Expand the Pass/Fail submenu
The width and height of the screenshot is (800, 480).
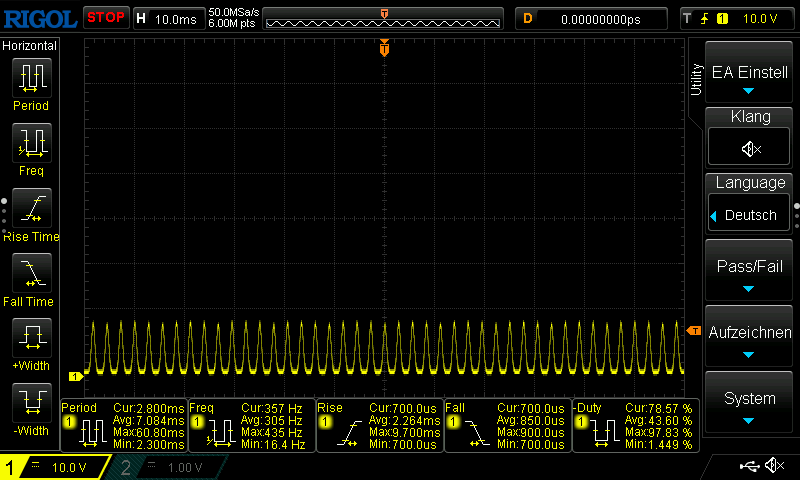[x=750, y=272]
